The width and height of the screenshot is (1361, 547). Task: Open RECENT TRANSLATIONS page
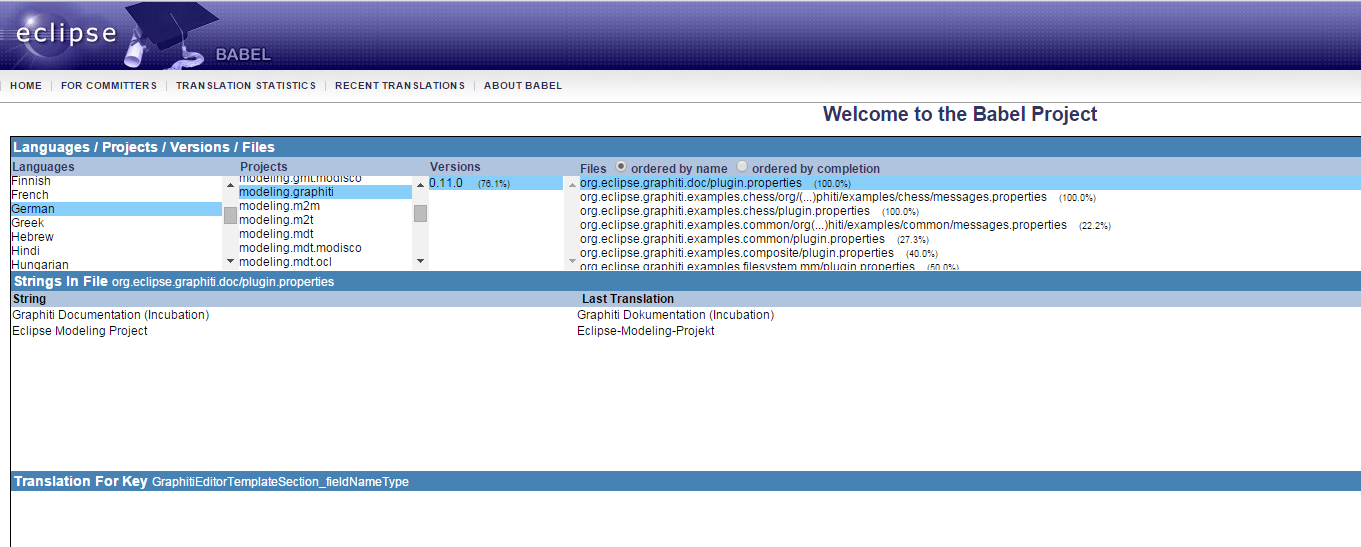coord(400,86)
